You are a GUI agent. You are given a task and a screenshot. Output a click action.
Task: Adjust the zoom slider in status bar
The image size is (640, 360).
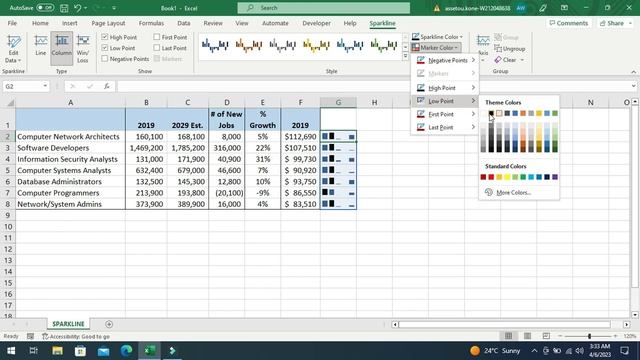[x=589, y=336]
